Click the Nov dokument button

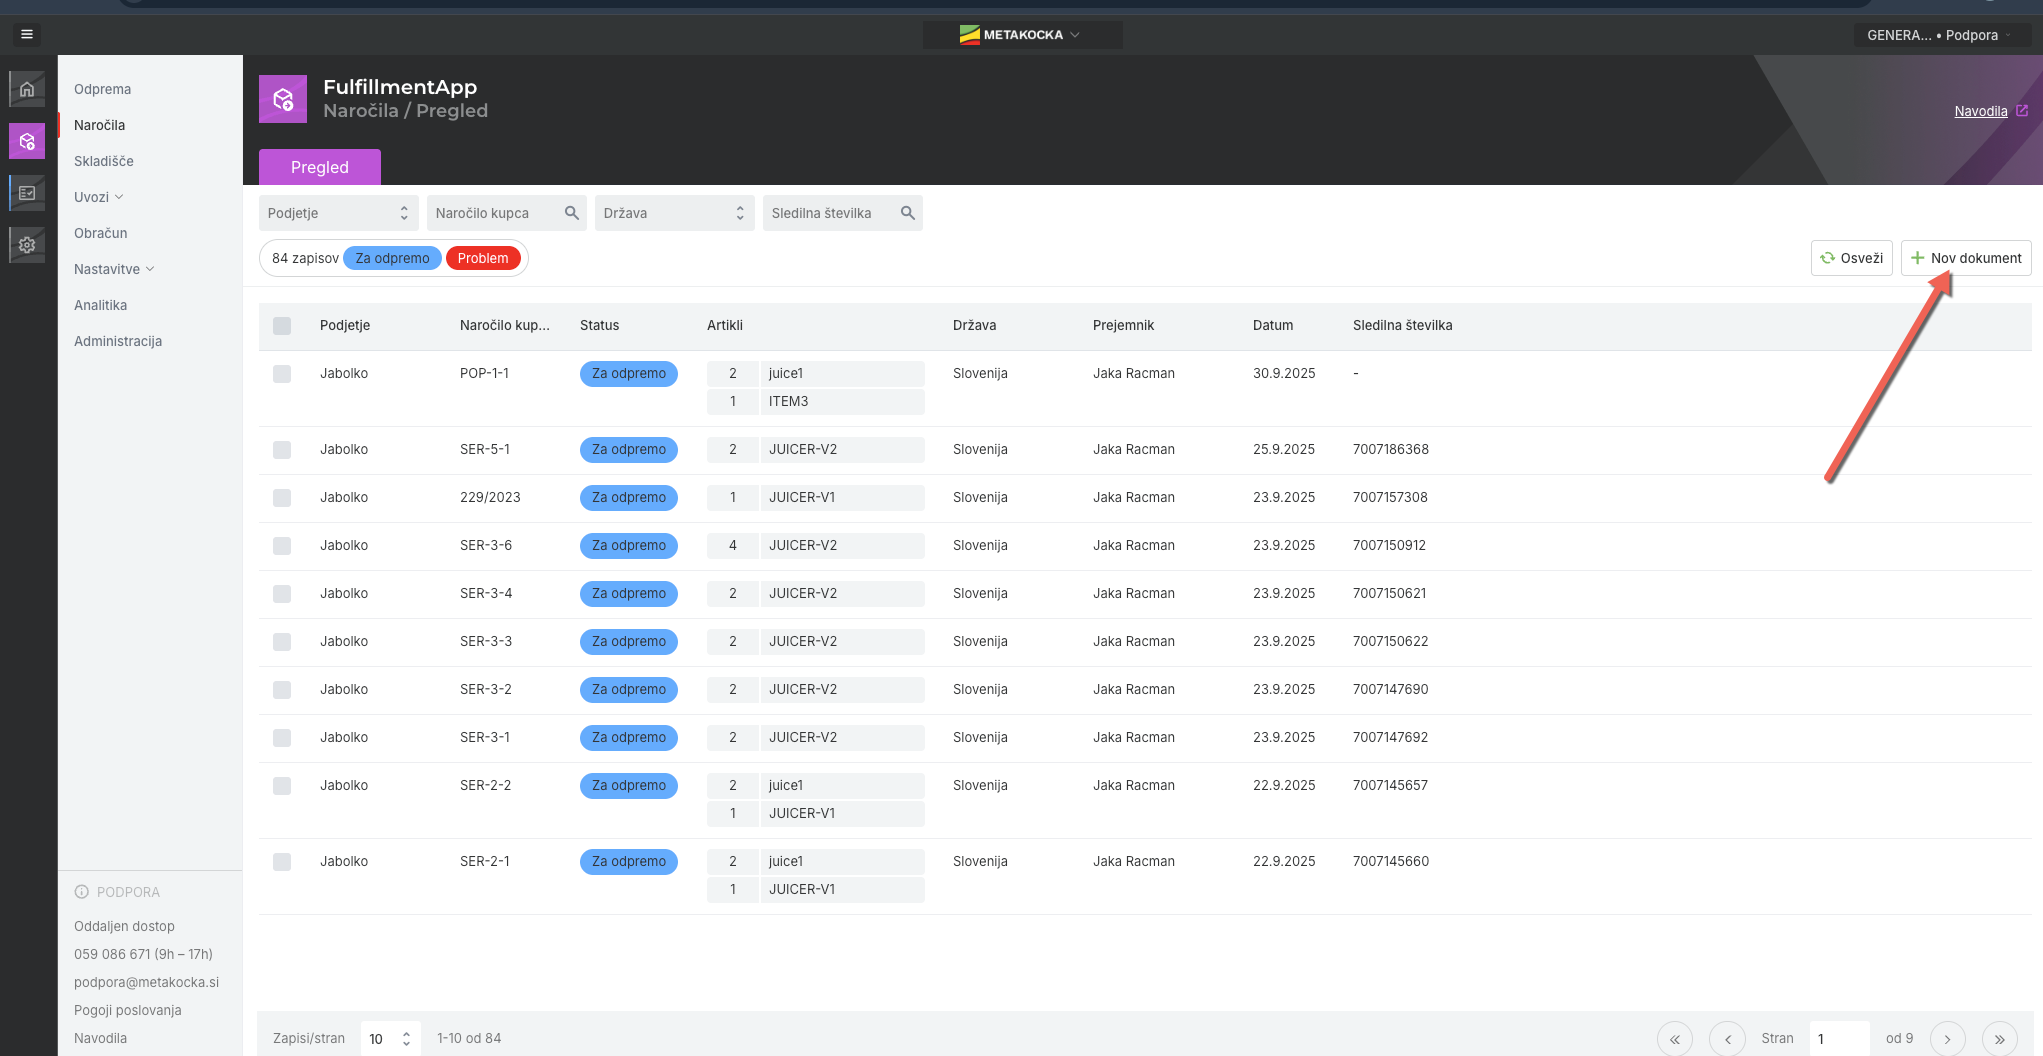click(x=1965, y=258)
